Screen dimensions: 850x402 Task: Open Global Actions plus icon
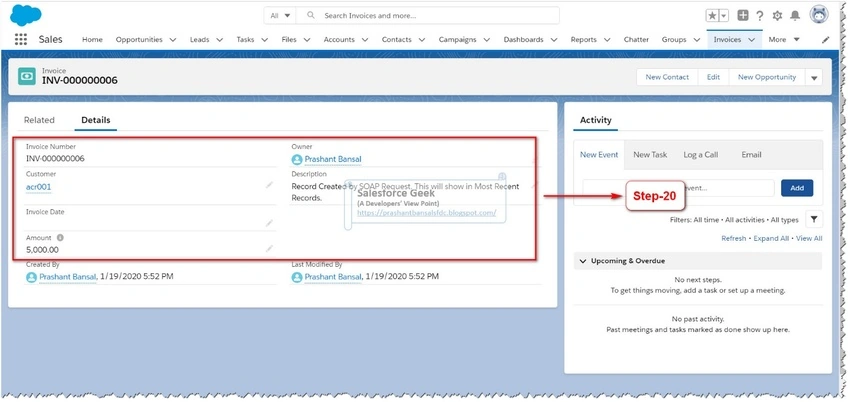(743, 16)
